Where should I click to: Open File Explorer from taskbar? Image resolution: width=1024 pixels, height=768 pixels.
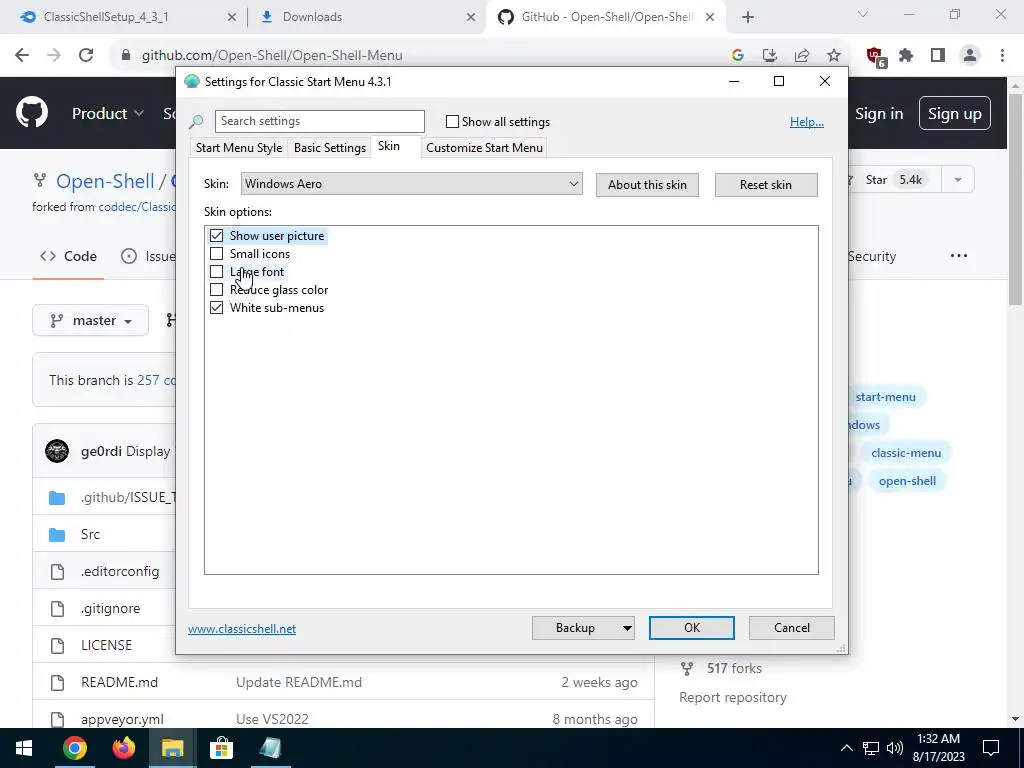click(172, 748)
